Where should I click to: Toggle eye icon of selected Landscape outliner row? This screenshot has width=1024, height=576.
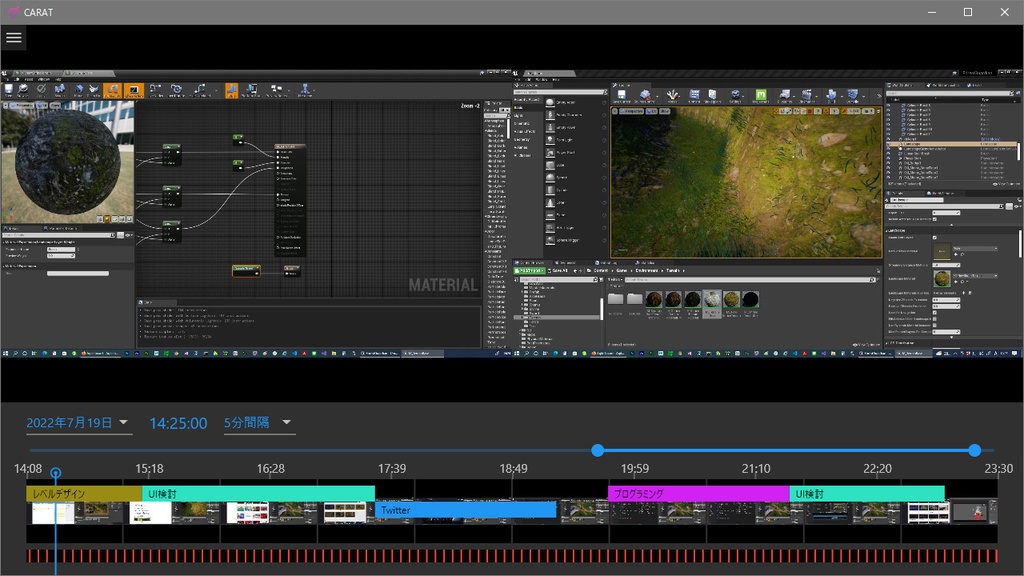889,144
